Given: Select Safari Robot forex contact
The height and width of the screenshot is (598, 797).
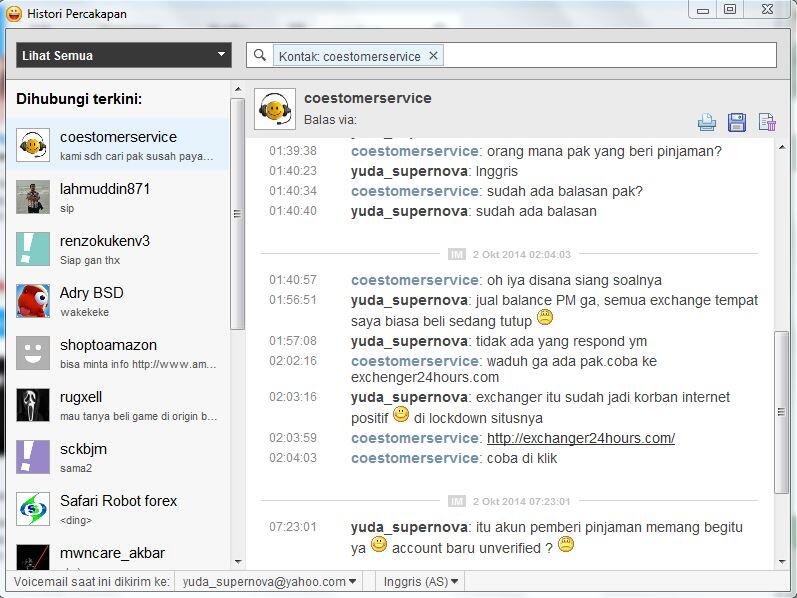Looking at the screenshot, I should [118, 509].
